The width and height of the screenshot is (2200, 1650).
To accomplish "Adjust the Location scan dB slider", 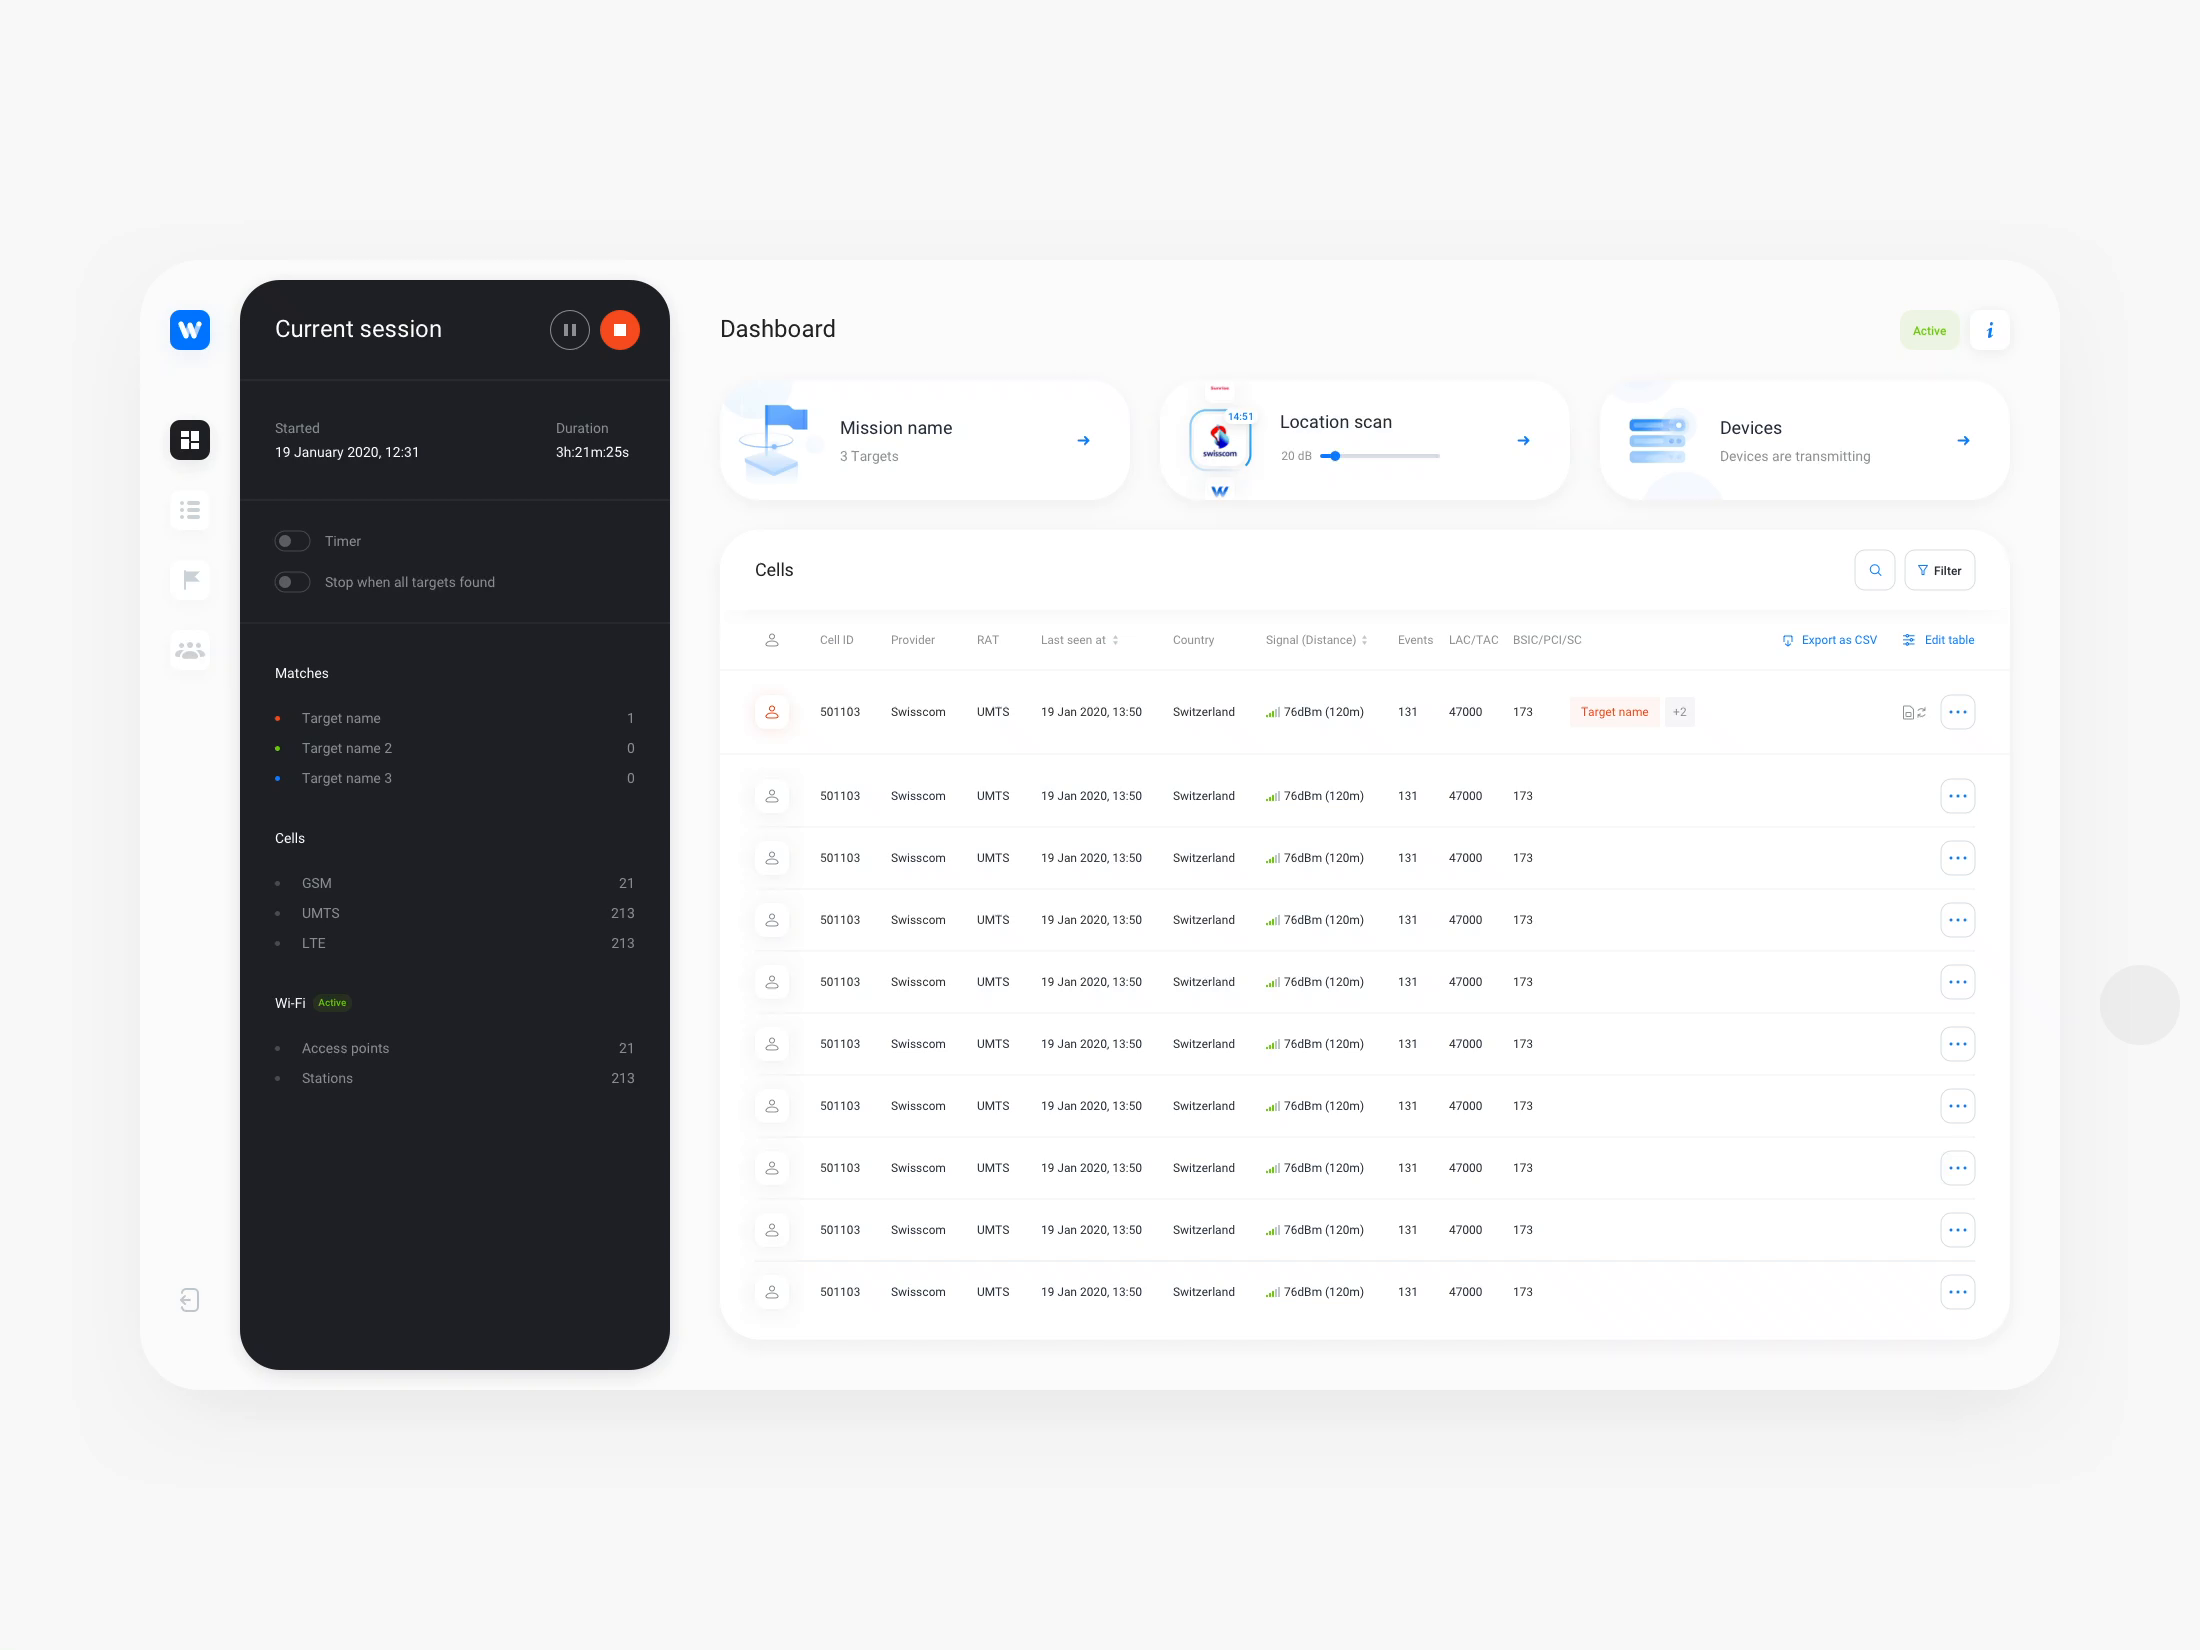I will [x=1335, y=456].
